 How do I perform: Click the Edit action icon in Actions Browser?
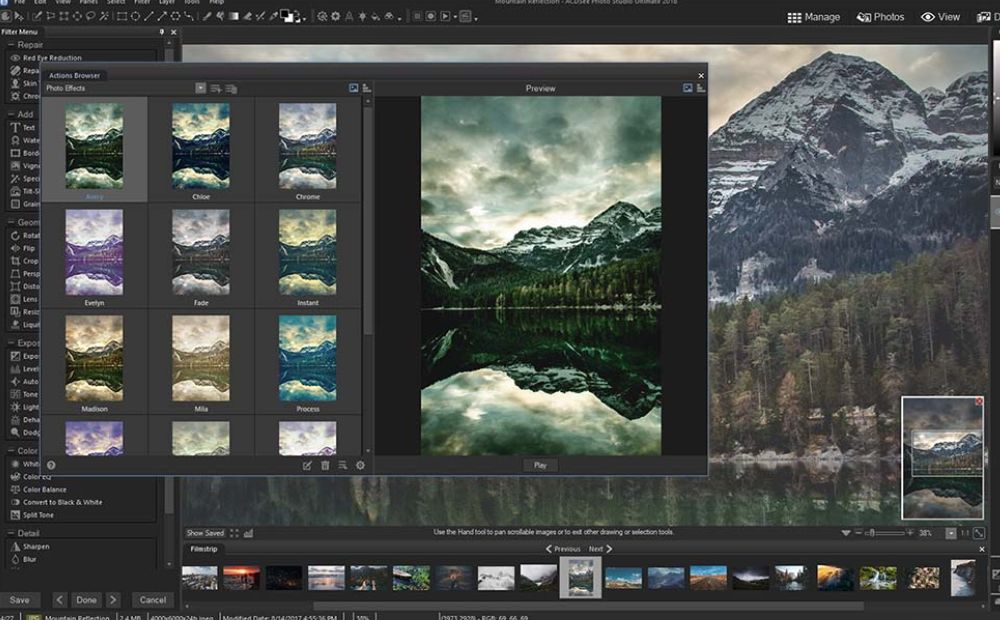(307, 466)
